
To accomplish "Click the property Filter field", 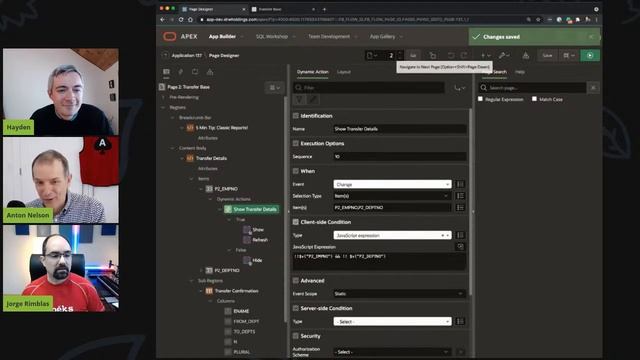I will pyautogui.click(x=369, y=87).
